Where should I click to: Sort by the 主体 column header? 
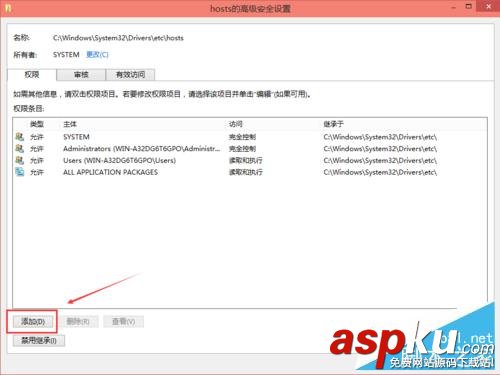[x=70, y=124]
